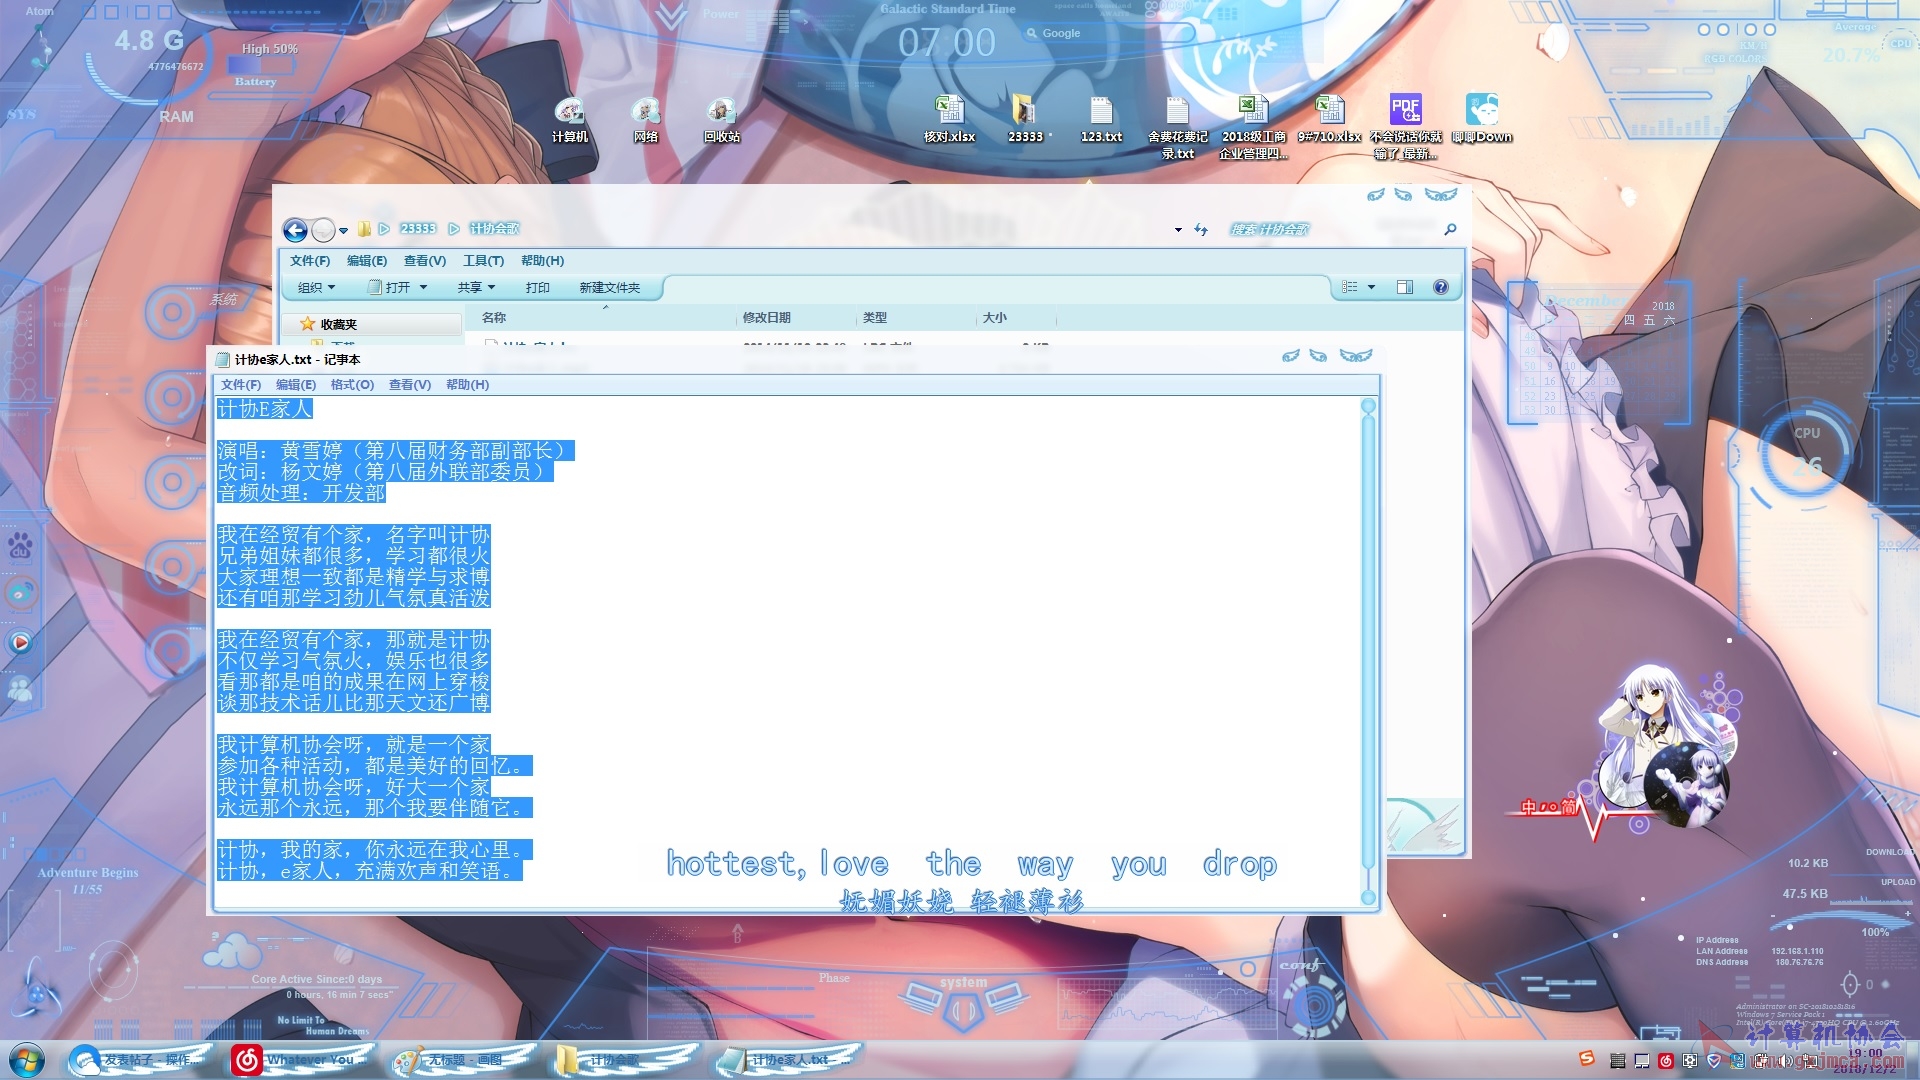Open Notepad 格式(O) menu

pyautogui.click(x=352, y=385)
